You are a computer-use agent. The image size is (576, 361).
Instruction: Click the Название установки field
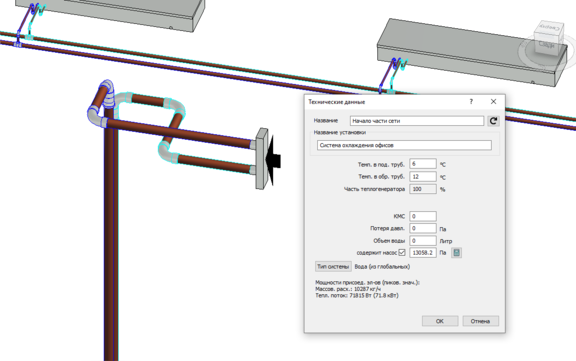click(x=404, y=145)
